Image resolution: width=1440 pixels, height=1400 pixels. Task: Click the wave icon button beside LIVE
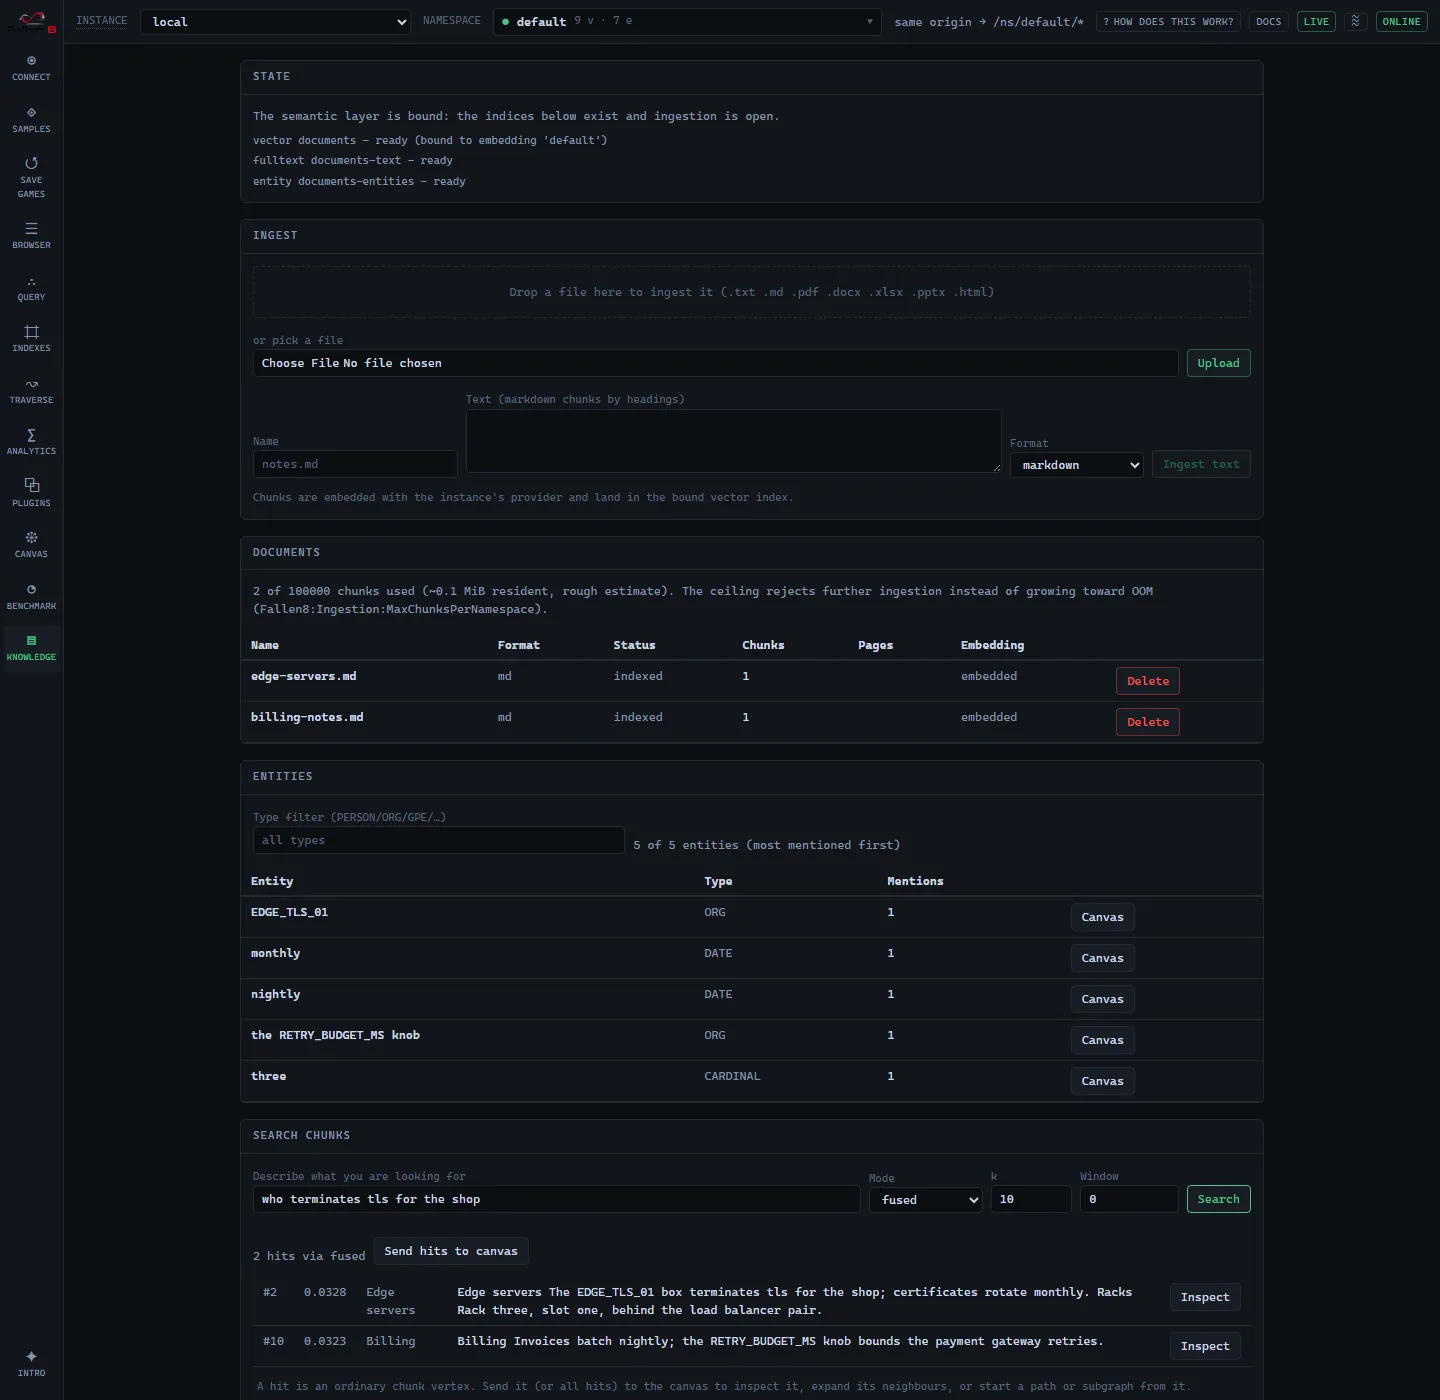click(1356, 21)
